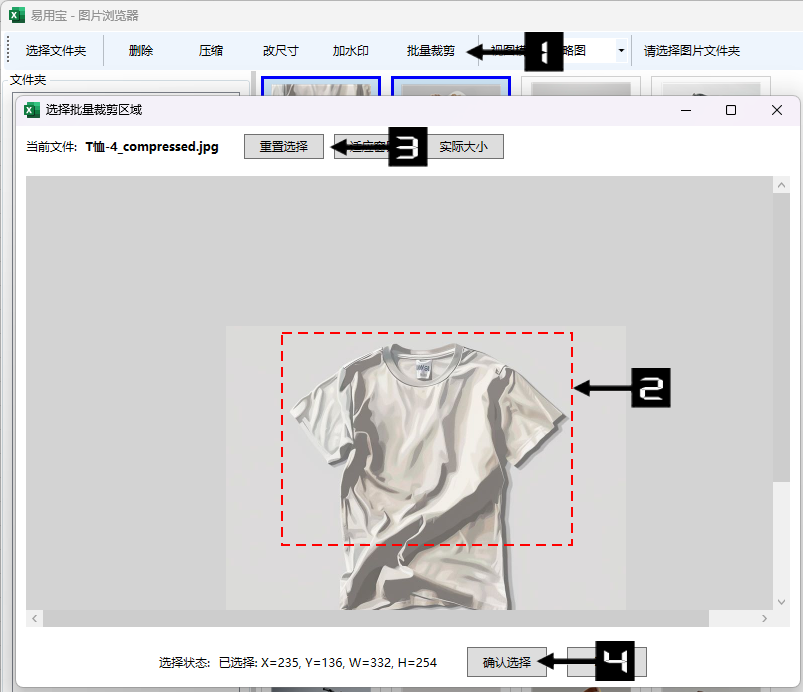Image resolution: width=803 pixels, height=692 pixels.
Task: Click the preview vertical scrollbar down arrow
Action: tap(782, 602)
